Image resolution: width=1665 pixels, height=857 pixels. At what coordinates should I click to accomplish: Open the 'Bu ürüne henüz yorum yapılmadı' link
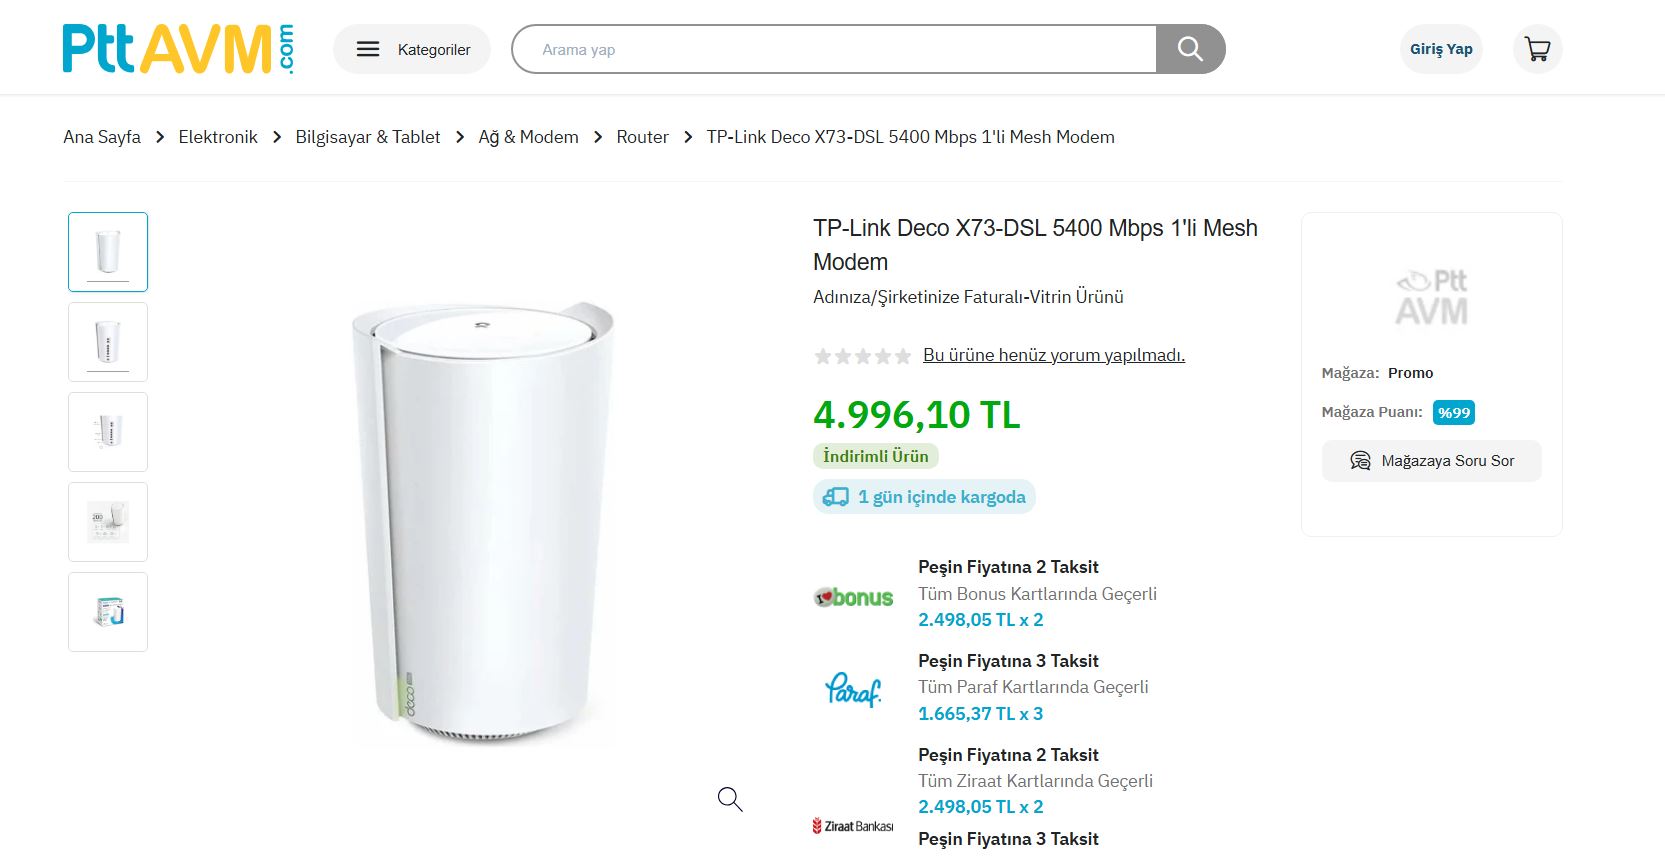click(1053, 355)
